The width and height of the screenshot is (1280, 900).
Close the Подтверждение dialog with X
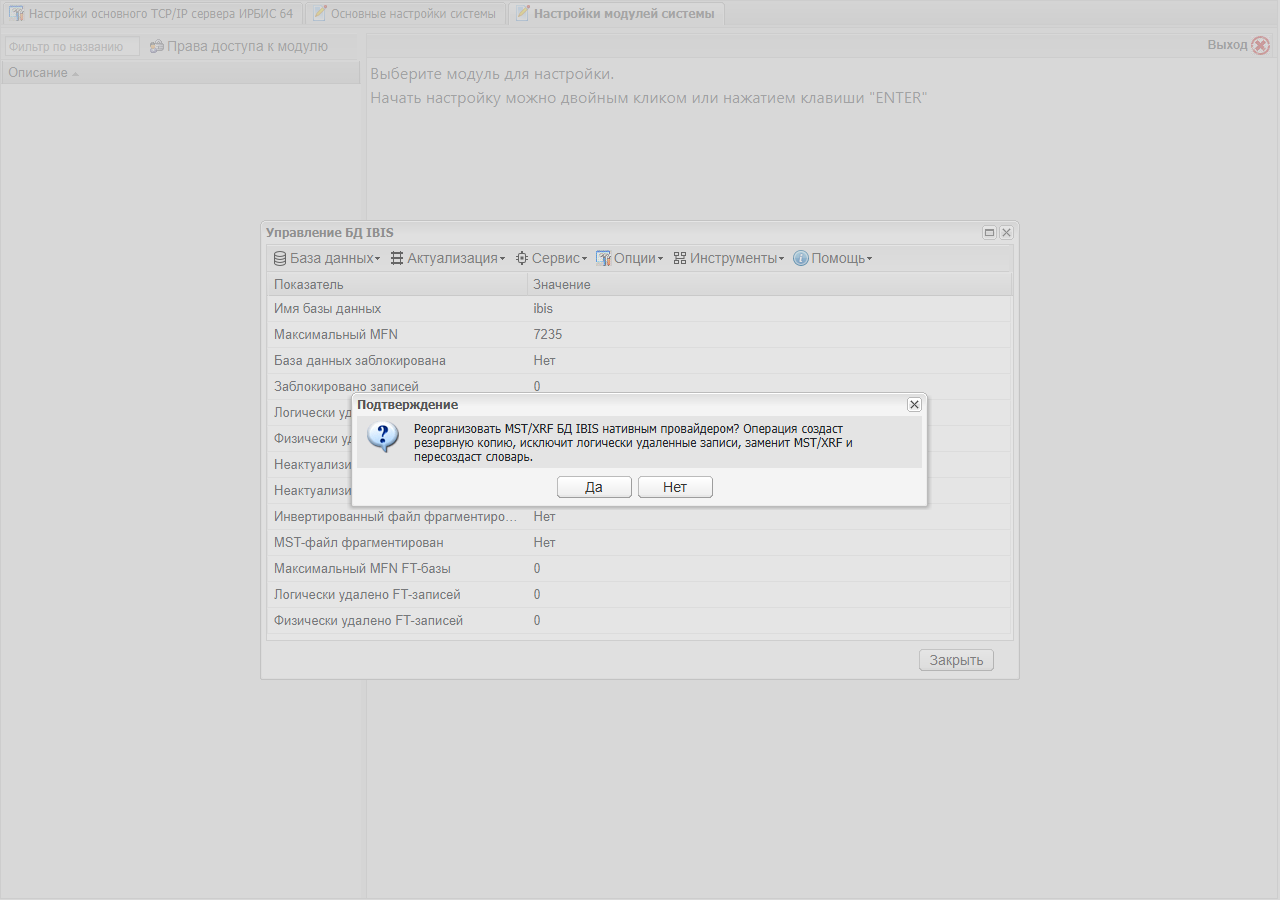(x=914, y=404)
